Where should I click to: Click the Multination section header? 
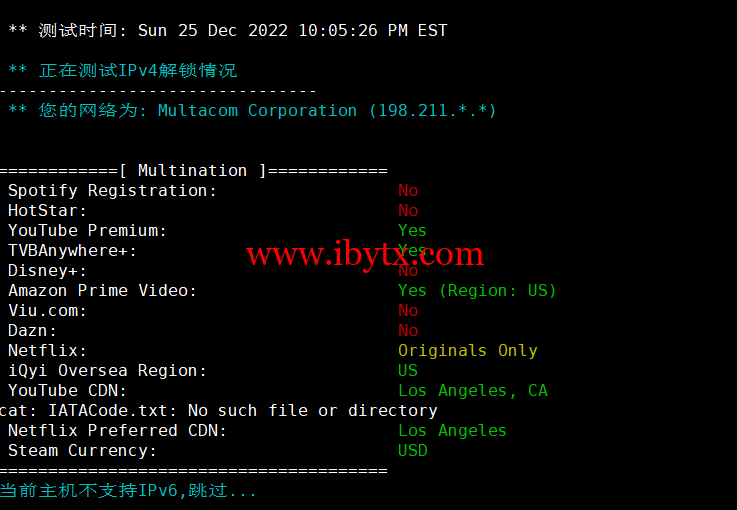pos(194,171)
